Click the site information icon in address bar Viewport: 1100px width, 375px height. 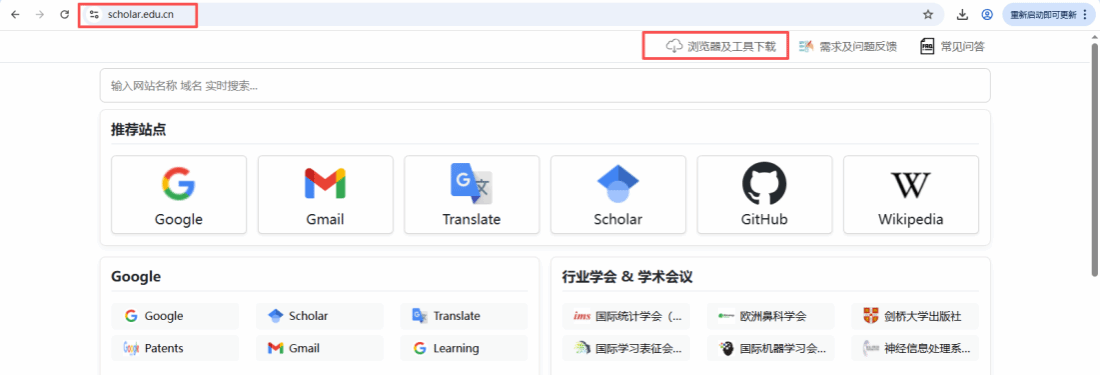[94, 14]
